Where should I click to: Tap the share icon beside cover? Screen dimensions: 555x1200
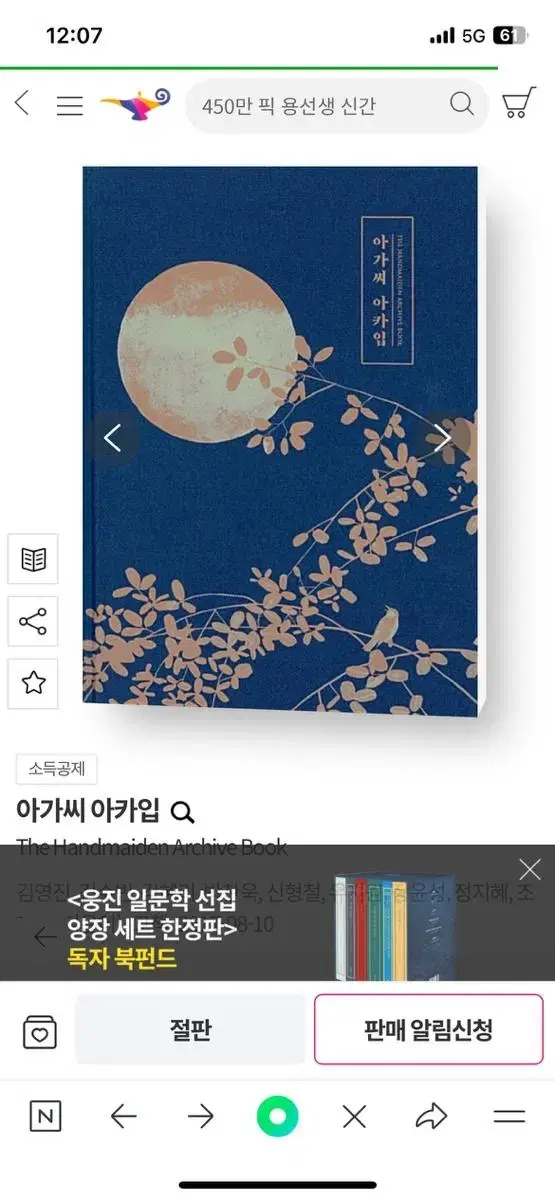[33, 621]
